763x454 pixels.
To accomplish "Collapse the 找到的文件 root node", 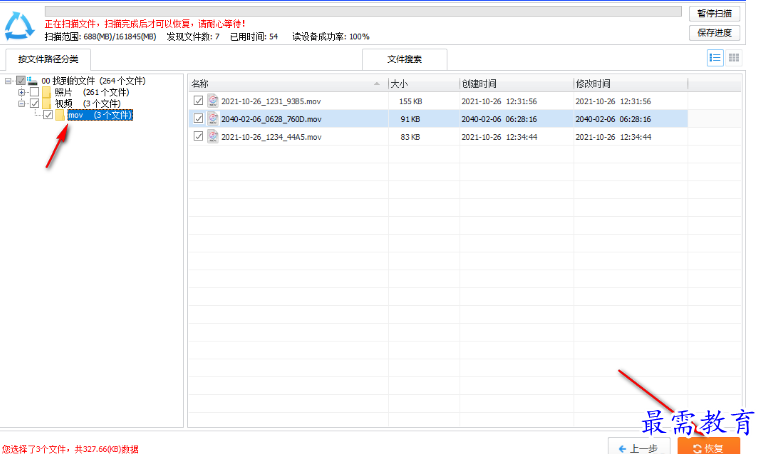I will coord(9,81).
